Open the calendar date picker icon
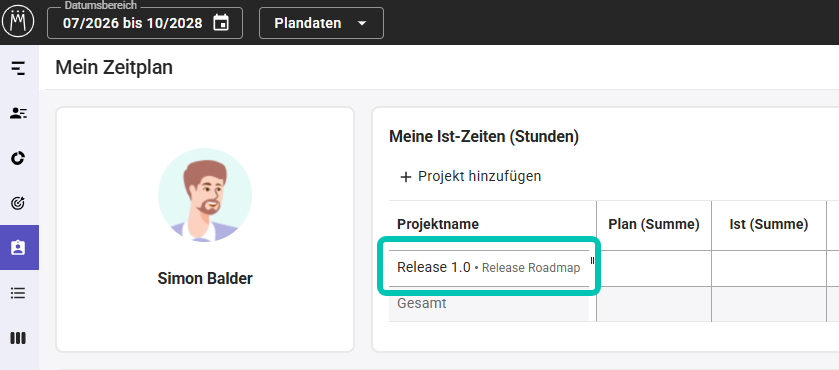Viewport: 839px width, 370px height. pos(221,23)
